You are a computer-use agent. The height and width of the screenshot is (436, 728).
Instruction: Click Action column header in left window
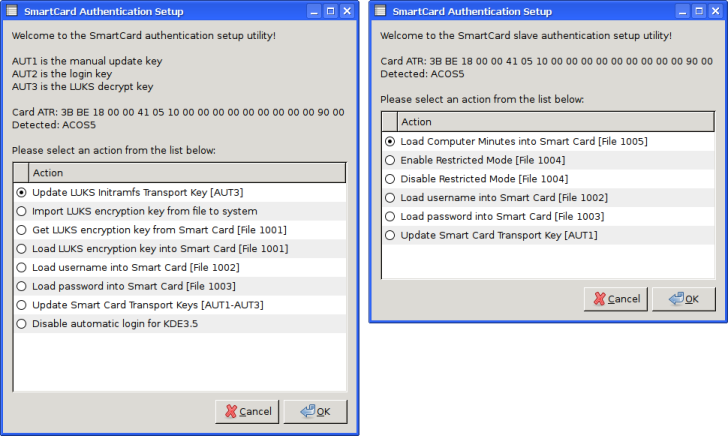coord(187,173)
